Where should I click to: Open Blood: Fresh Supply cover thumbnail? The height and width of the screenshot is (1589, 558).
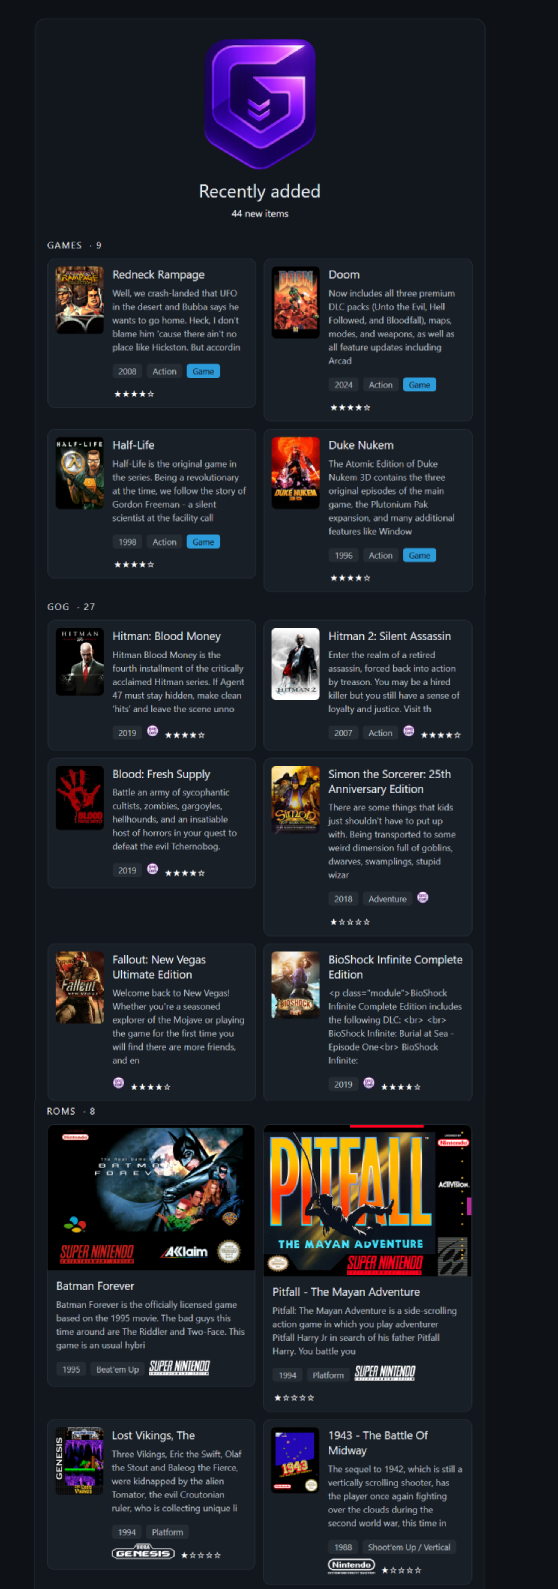[x=80, y=798]
